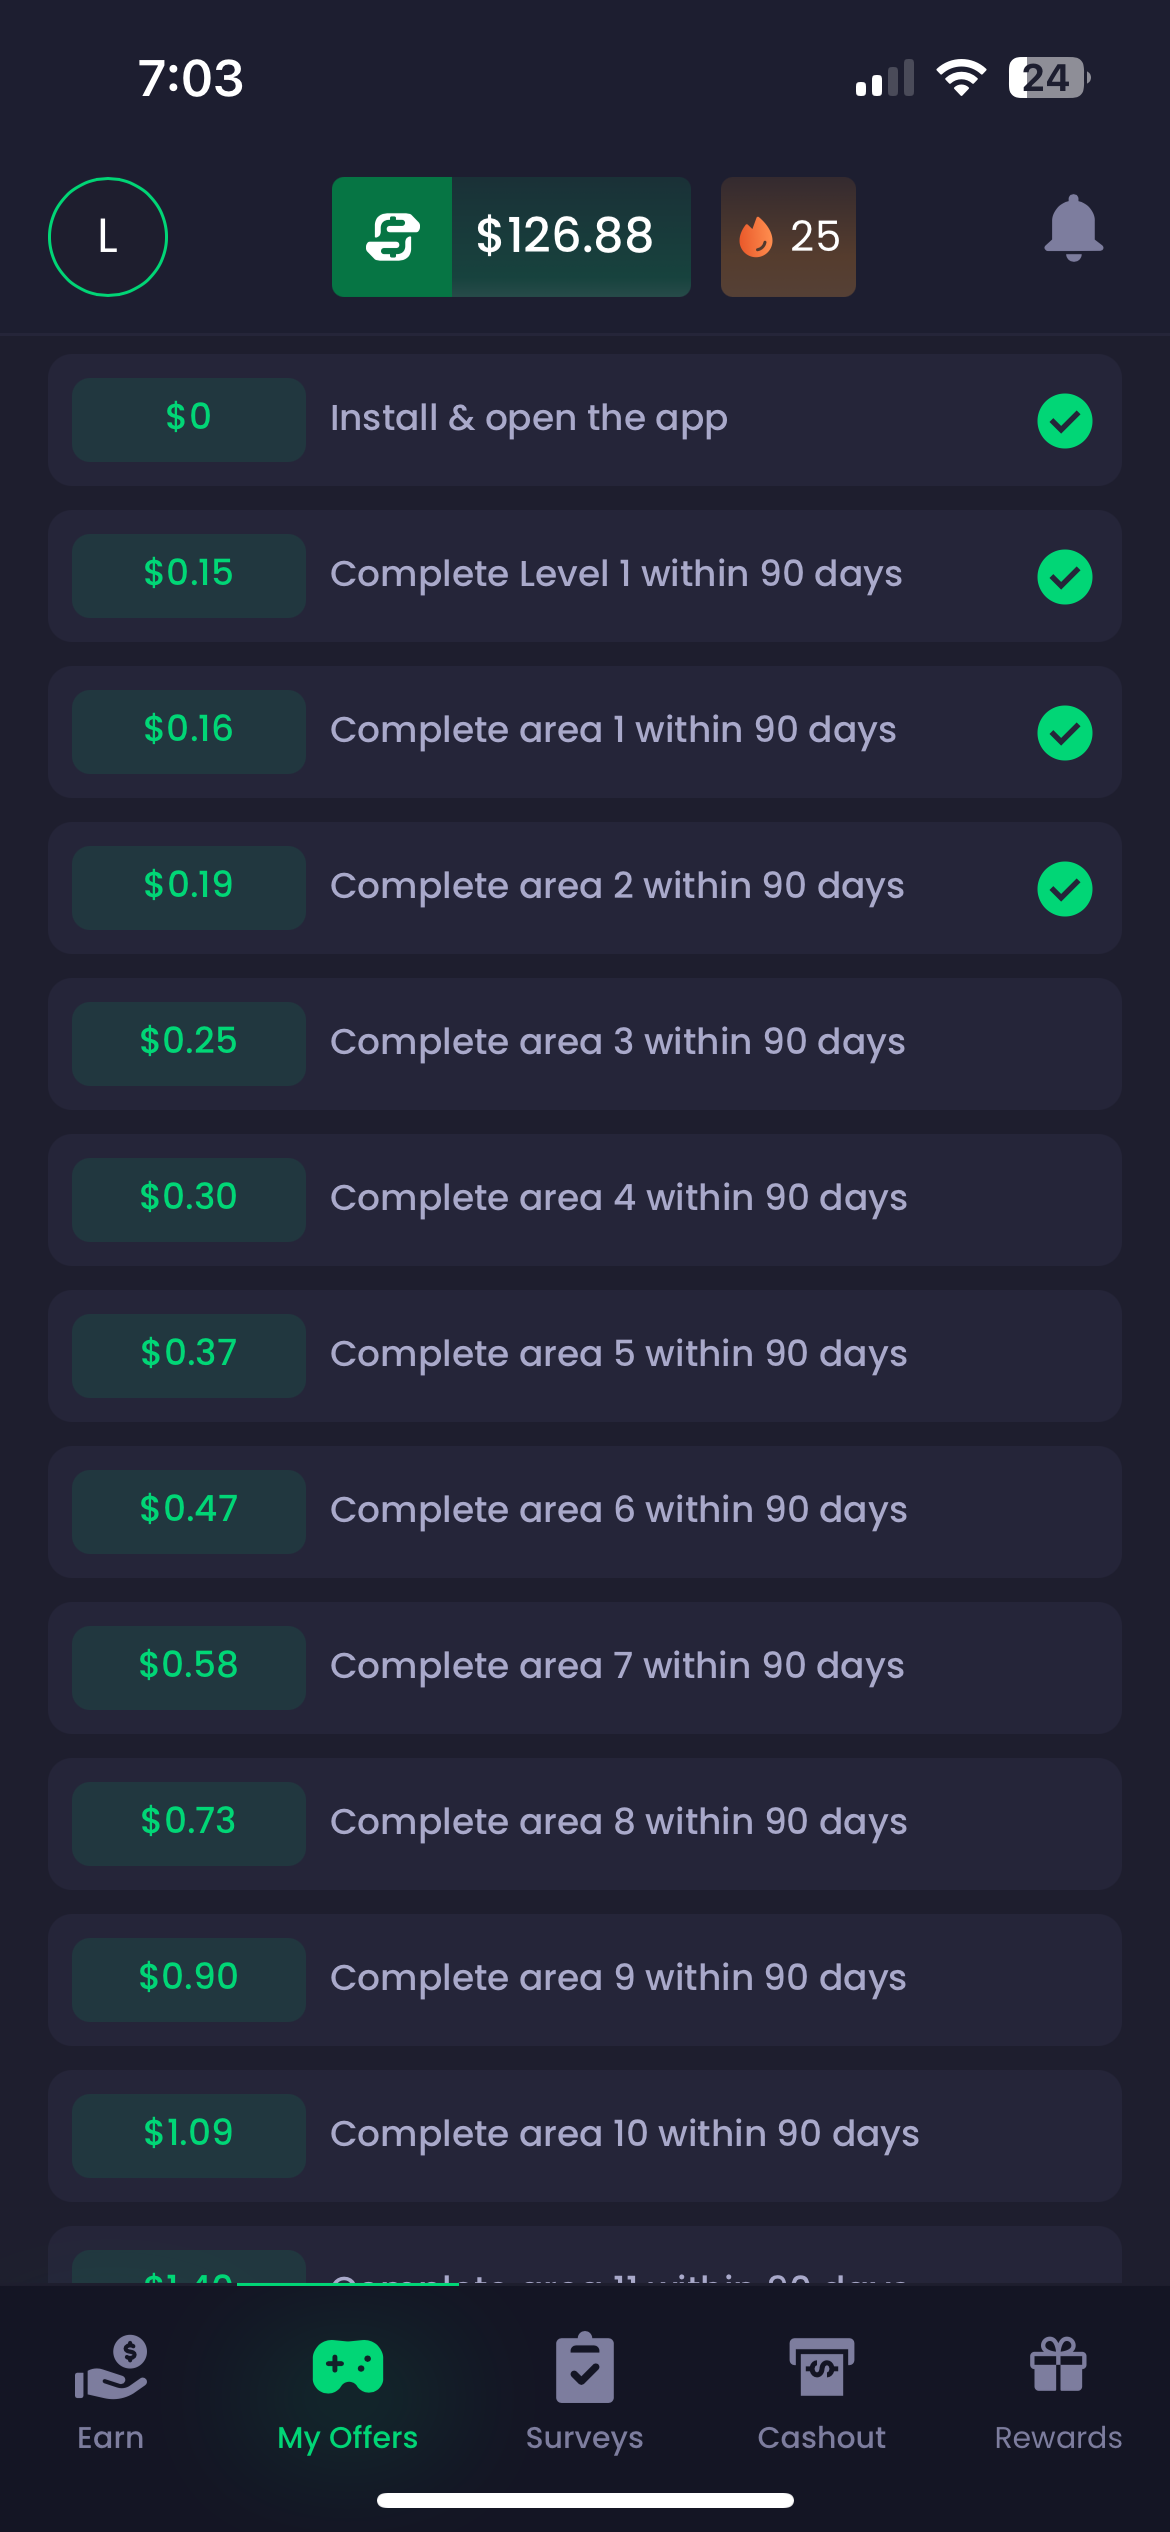Image resolution: width=1170 pixels, height=2532 pixels.
Task: Select the Complete area 3 within 90 days task
Action: tap(585, 1044)
